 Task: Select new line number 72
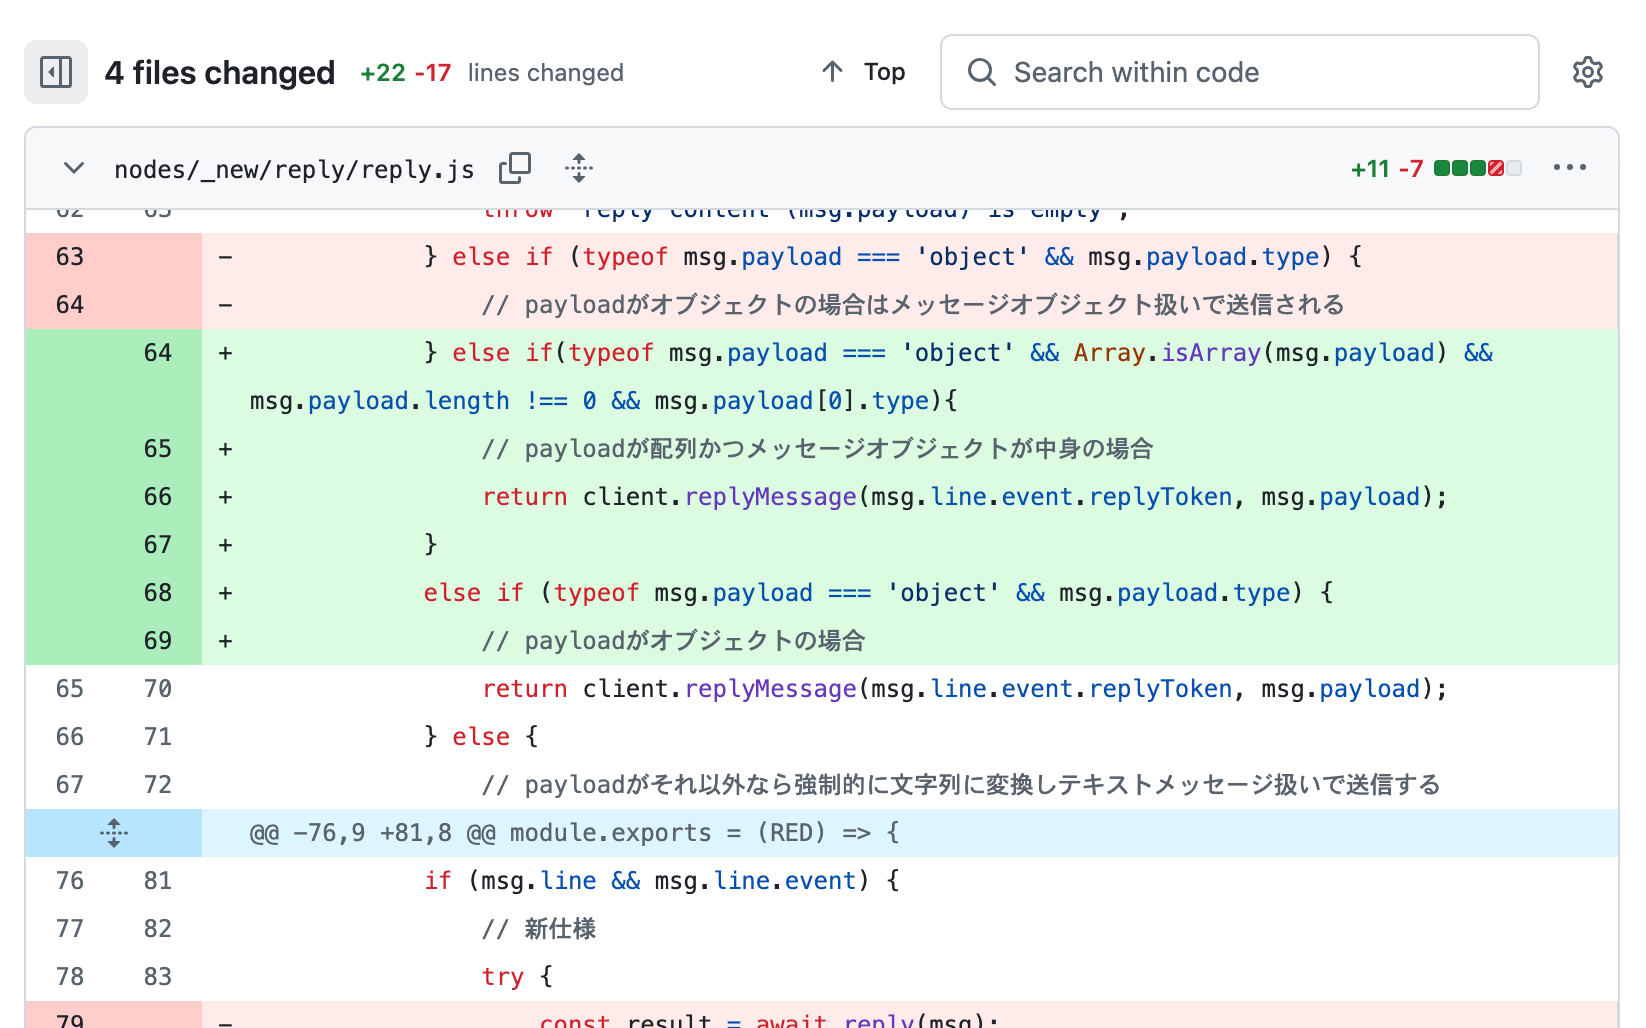pyautogui.click(x=158, y=785)
